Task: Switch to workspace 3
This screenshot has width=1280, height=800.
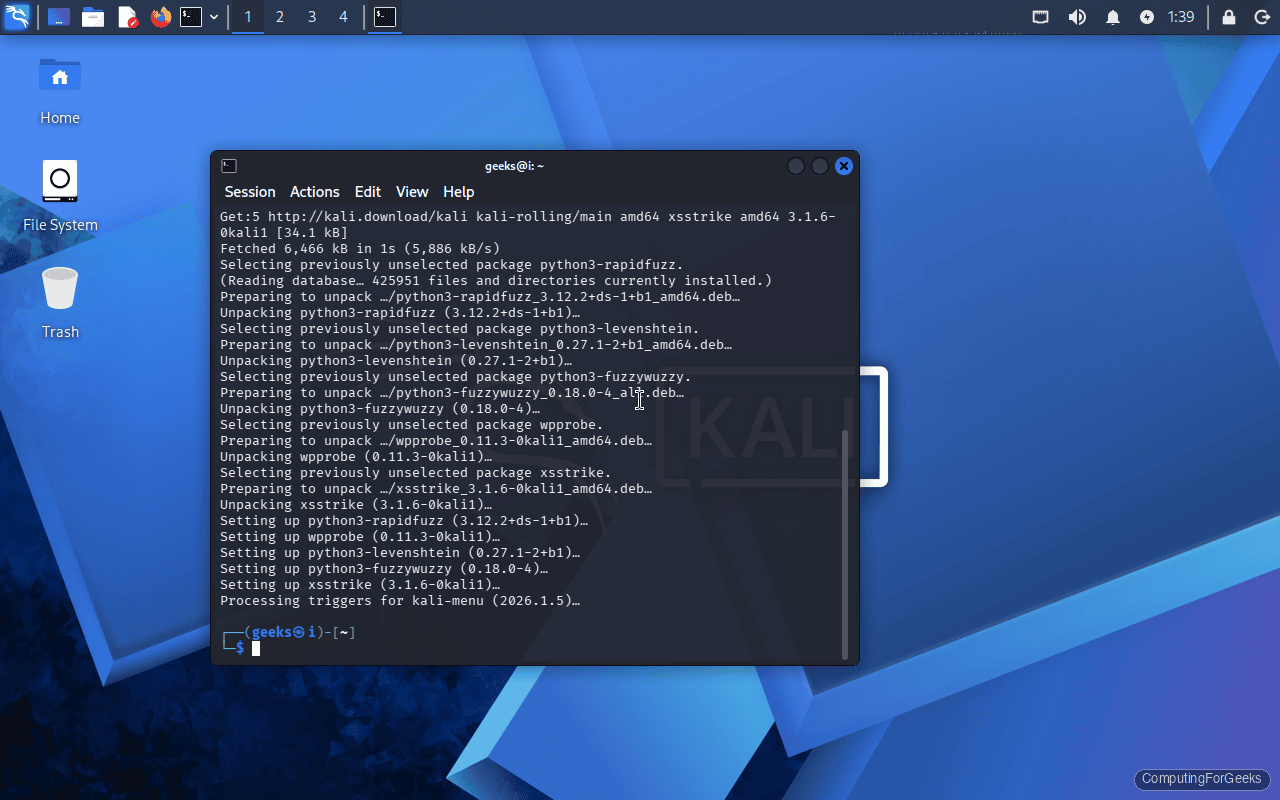Action: coord(311,17)
